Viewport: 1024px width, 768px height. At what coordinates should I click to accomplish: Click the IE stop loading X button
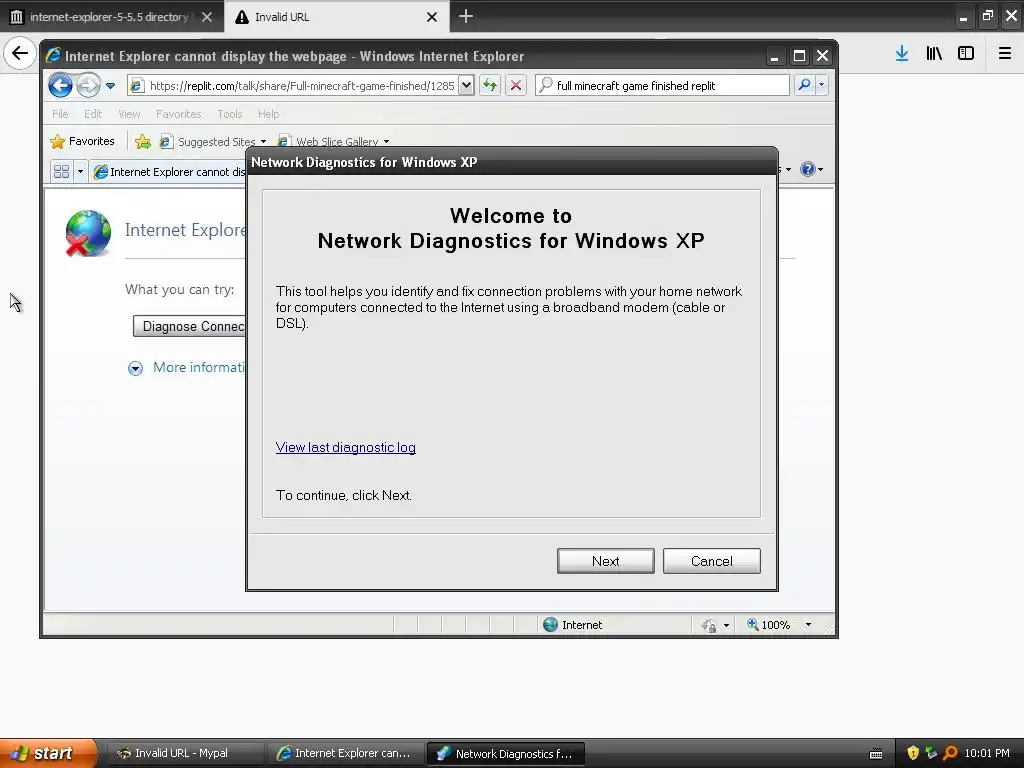click(x=516, y=86)
